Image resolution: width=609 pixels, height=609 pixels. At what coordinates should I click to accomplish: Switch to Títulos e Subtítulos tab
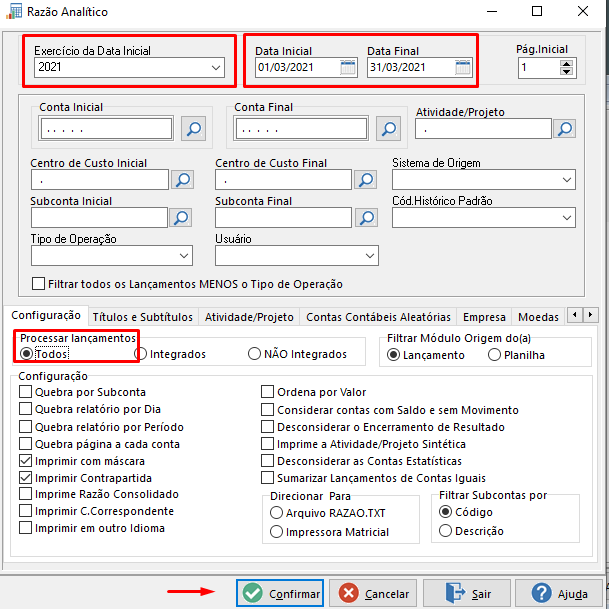tap(143, 317)
